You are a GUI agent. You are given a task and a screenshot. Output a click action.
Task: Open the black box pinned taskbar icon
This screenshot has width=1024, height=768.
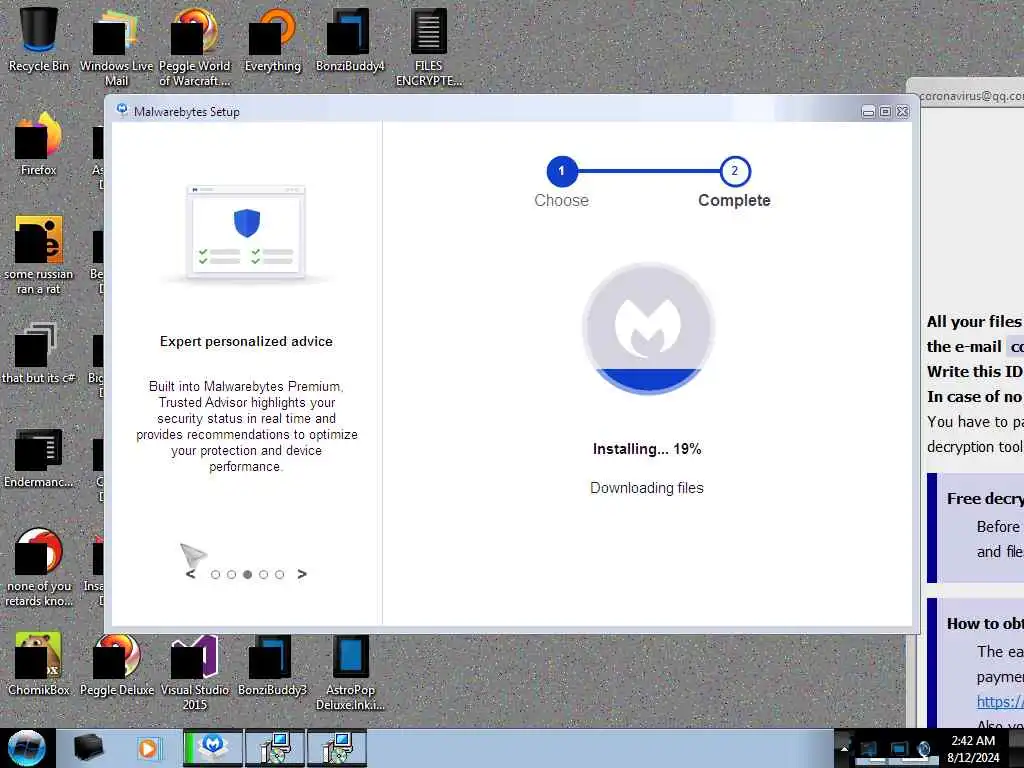pos(88,748)
